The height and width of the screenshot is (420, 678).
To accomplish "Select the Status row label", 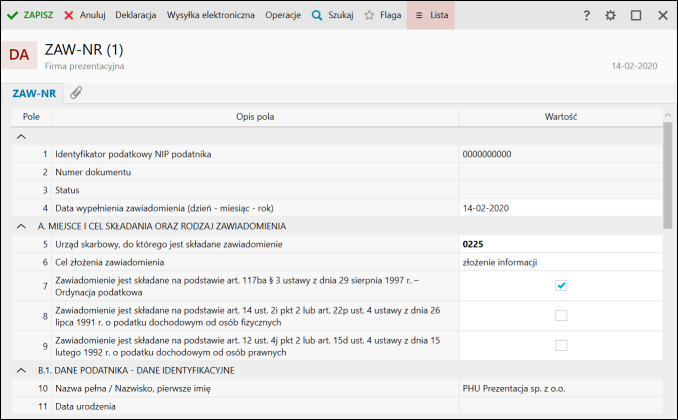I will point(67,190).
